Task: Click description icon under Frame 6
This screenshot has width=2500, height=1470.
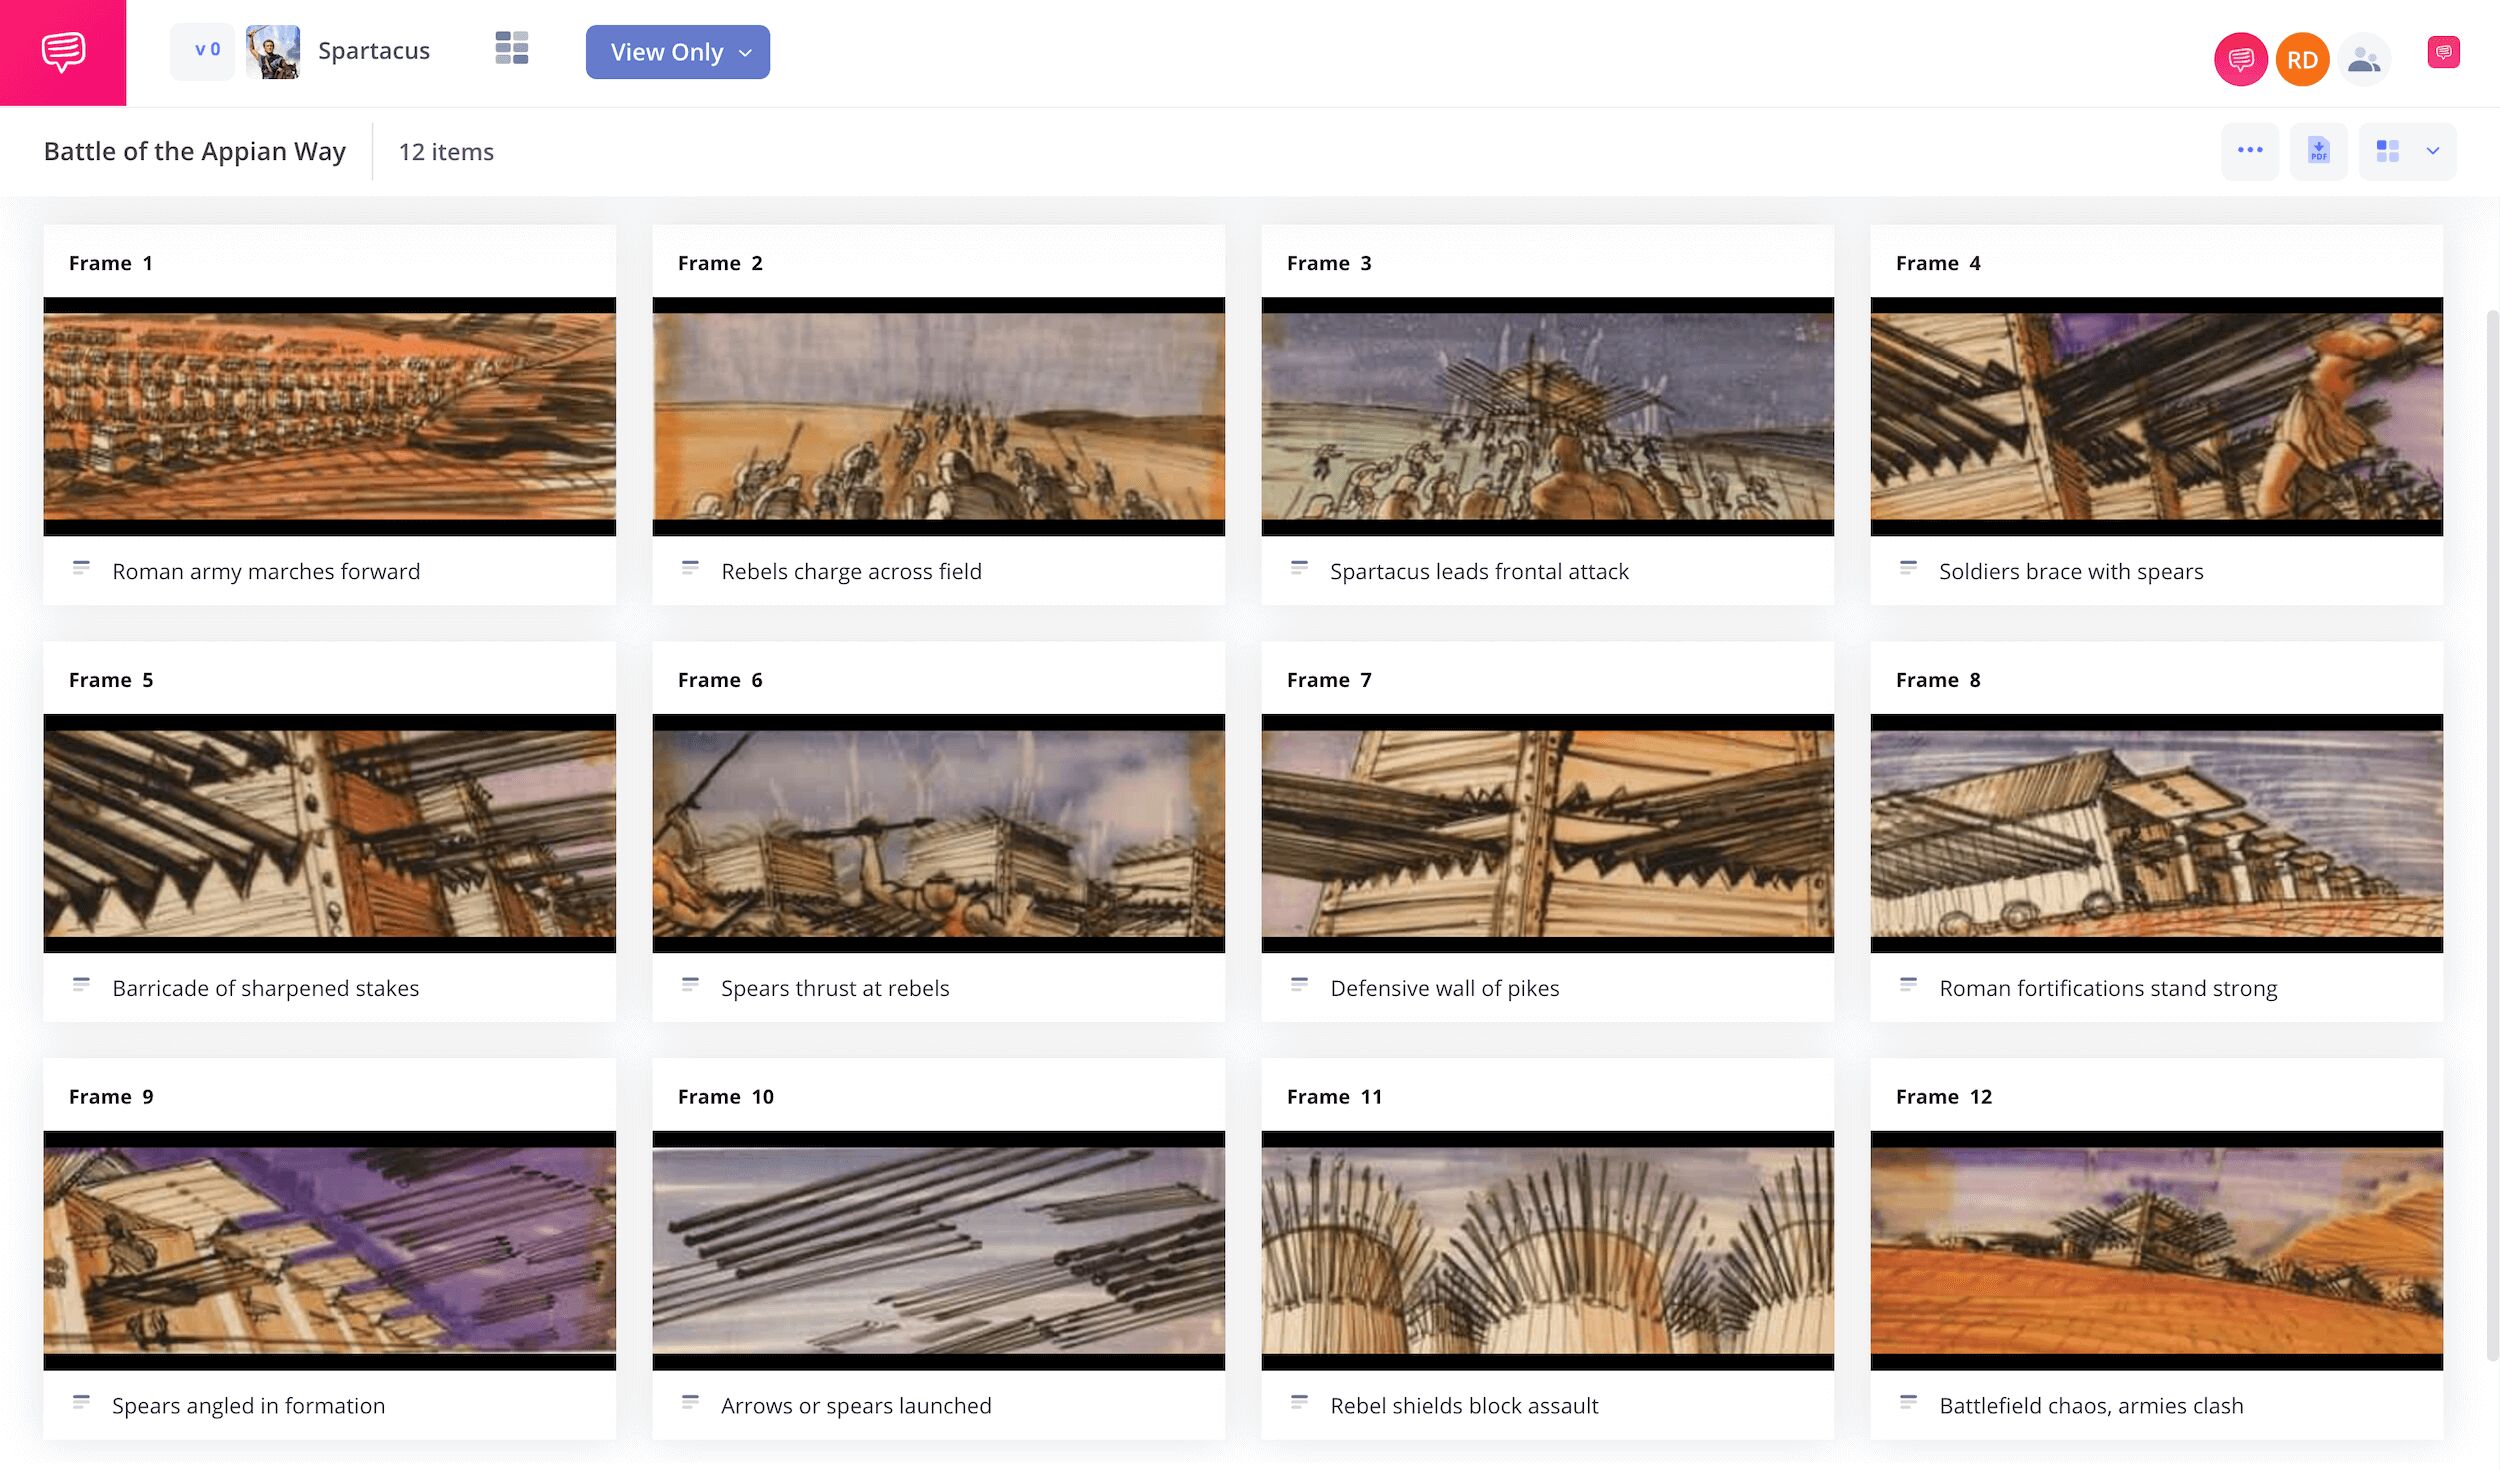Action: 690,986
